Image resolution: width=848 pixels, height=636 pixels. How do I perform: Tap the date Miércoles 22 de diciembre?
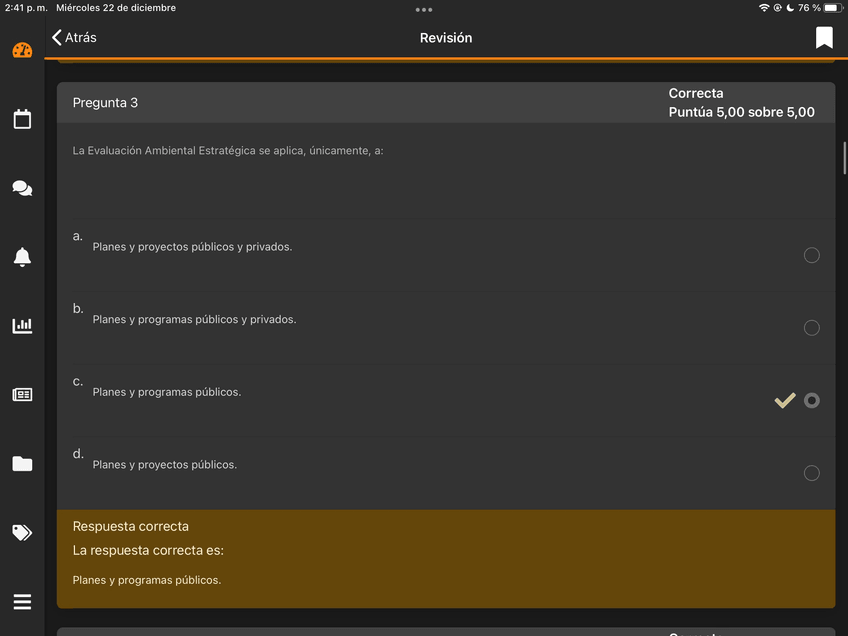point(116,8)
